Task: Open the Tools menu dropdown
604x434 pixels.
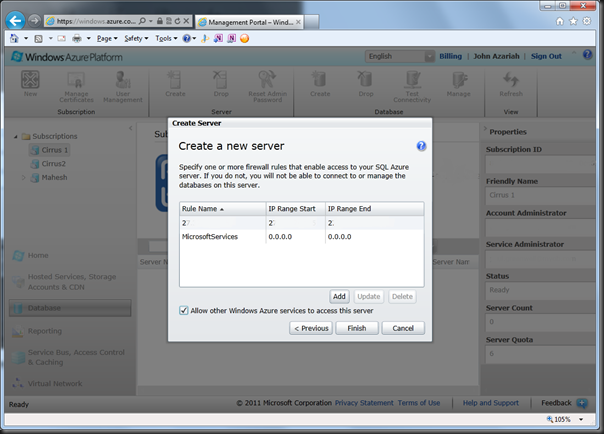Action: coord(166,38)
